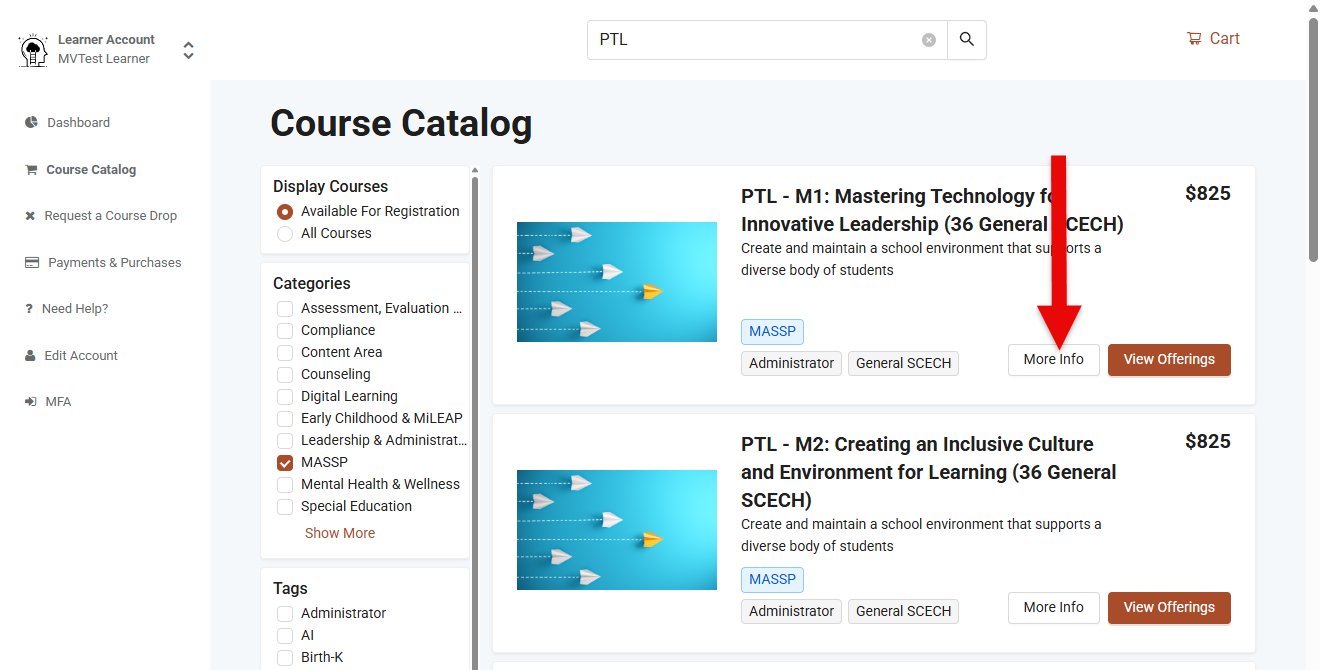
Task: Check the Compliance category
Action: 285,331
